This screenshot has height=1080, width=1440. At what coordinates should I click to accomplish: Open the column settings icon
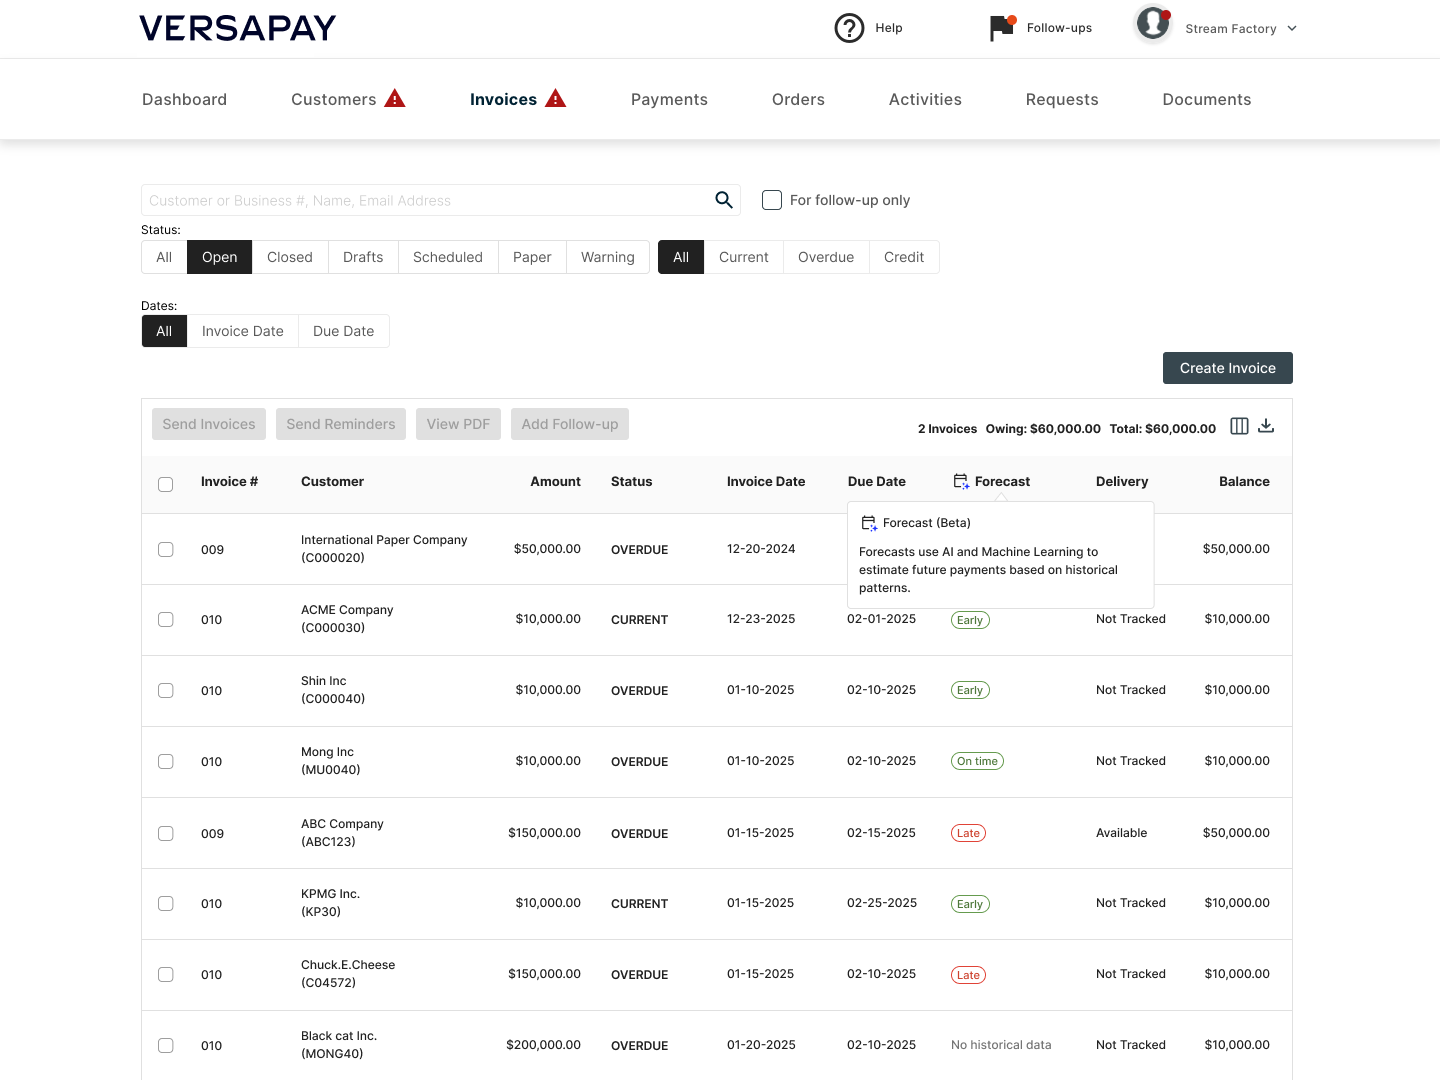1239,426
